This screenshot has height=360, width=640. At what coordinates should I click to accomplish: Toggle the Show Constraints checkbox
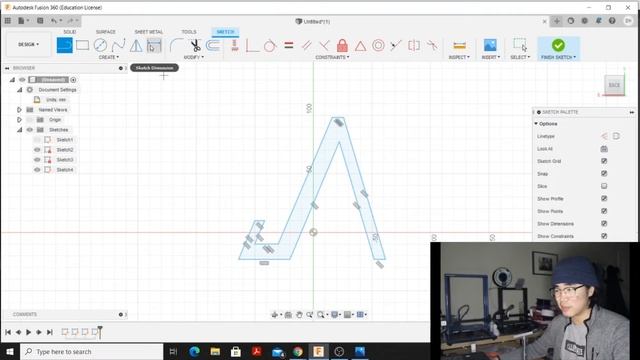tap(604, 236)
